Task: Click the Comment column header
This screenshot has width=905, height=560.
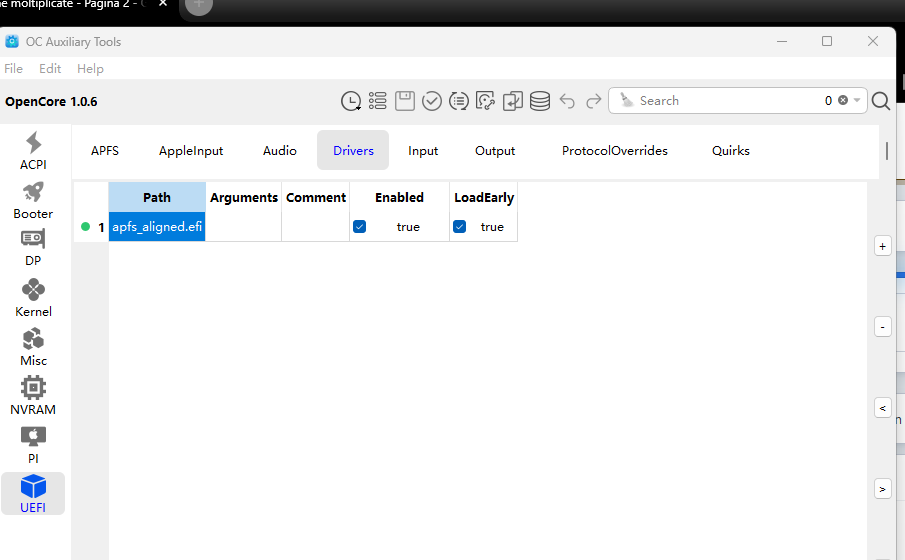Action: click(x=316, y=197)
